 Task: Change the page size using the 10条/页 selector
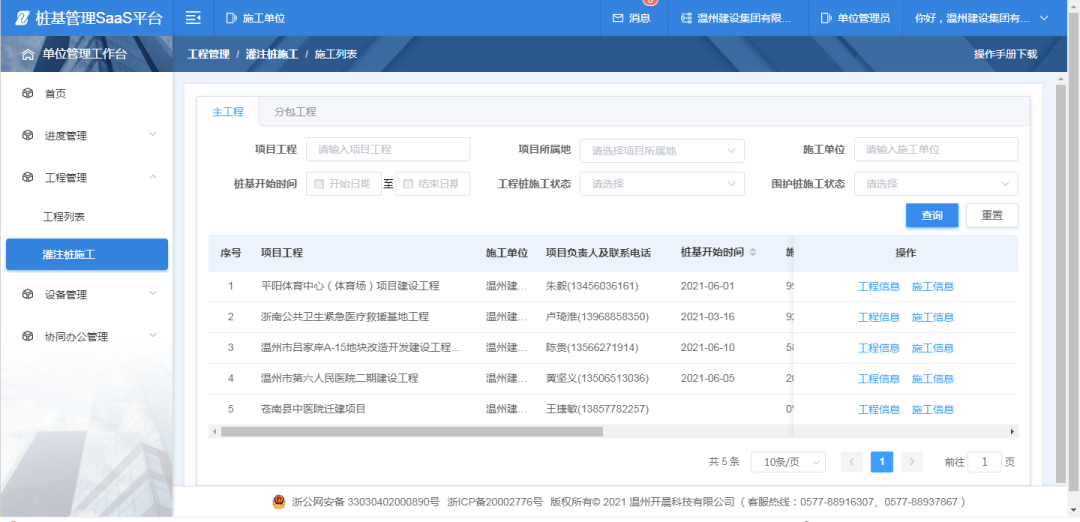click(x=788, y=462)
